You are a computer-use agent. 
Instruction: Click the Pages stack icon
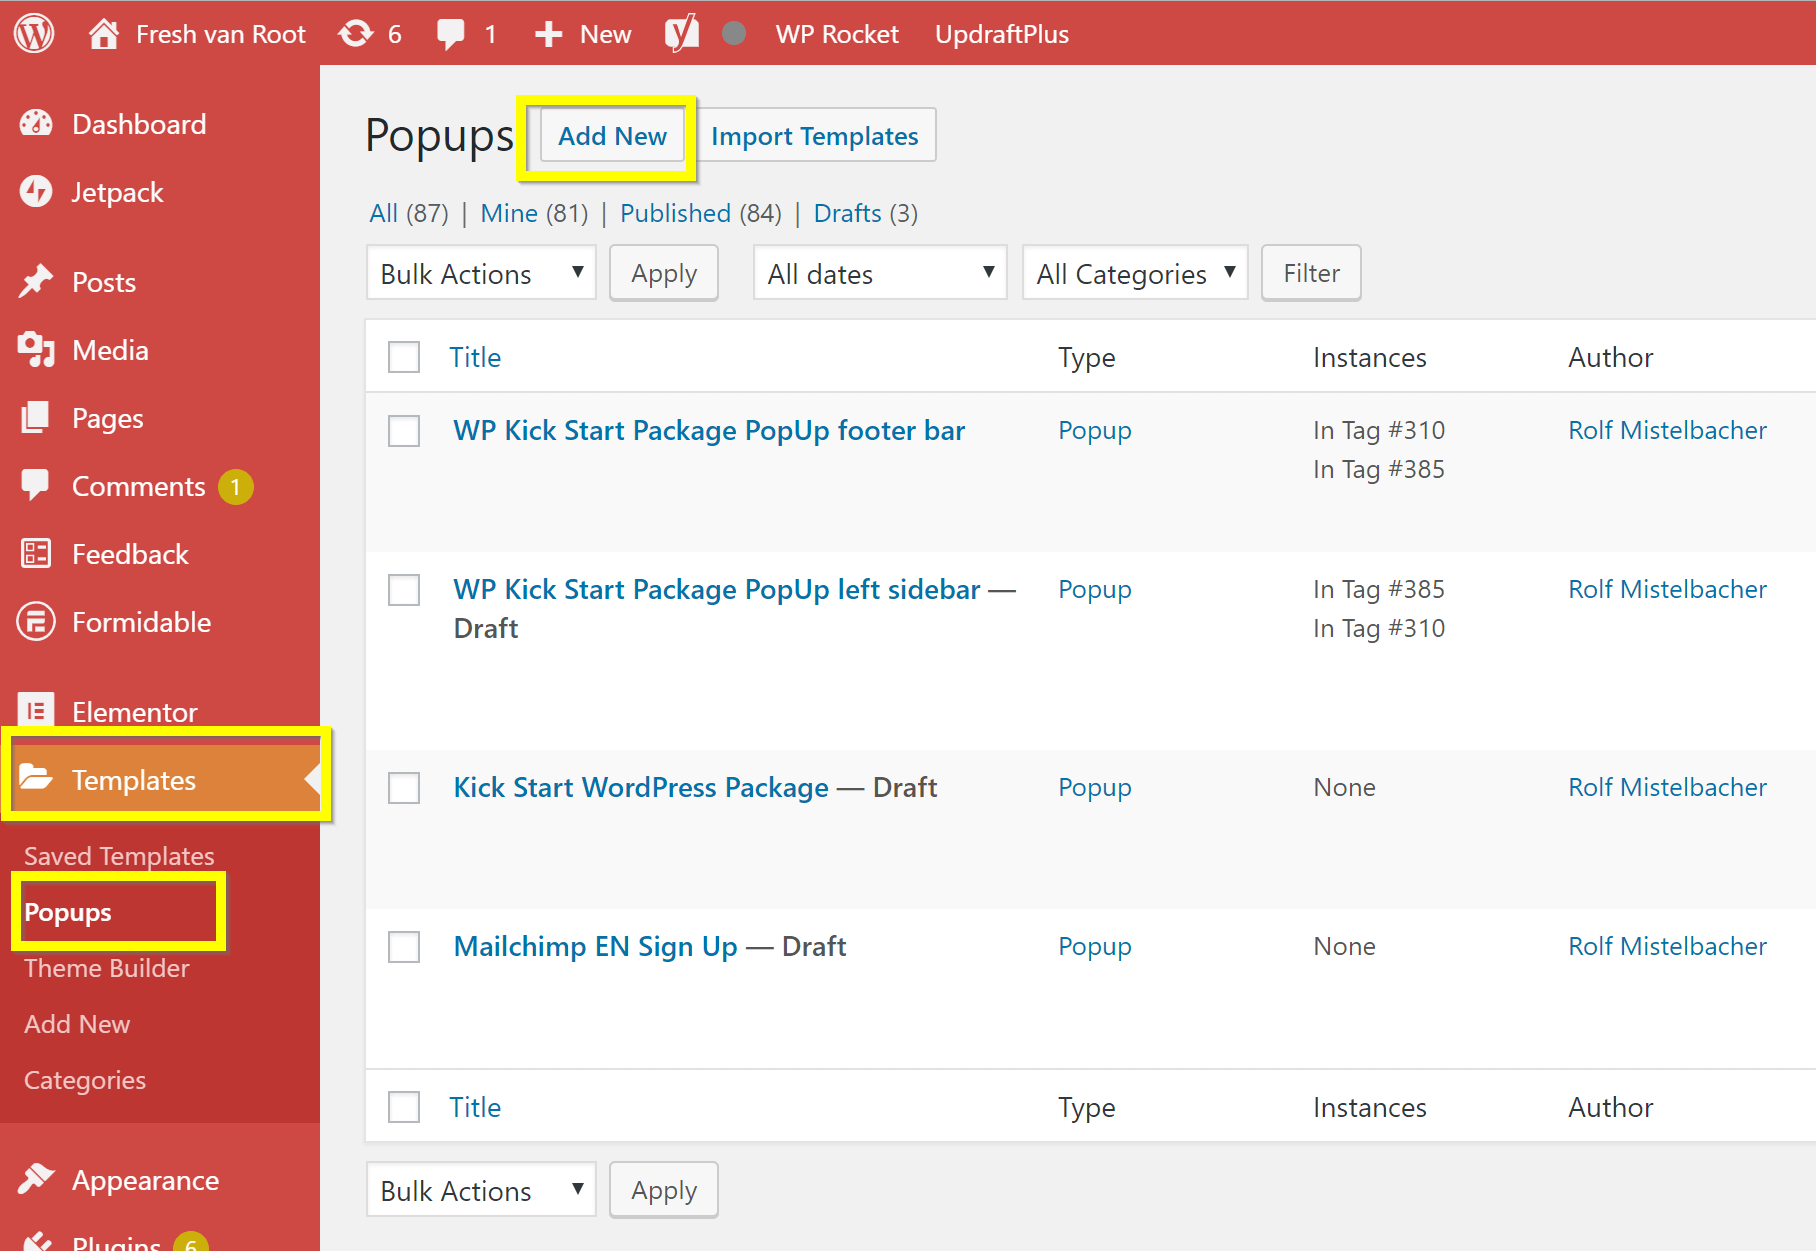coord(36,417)
